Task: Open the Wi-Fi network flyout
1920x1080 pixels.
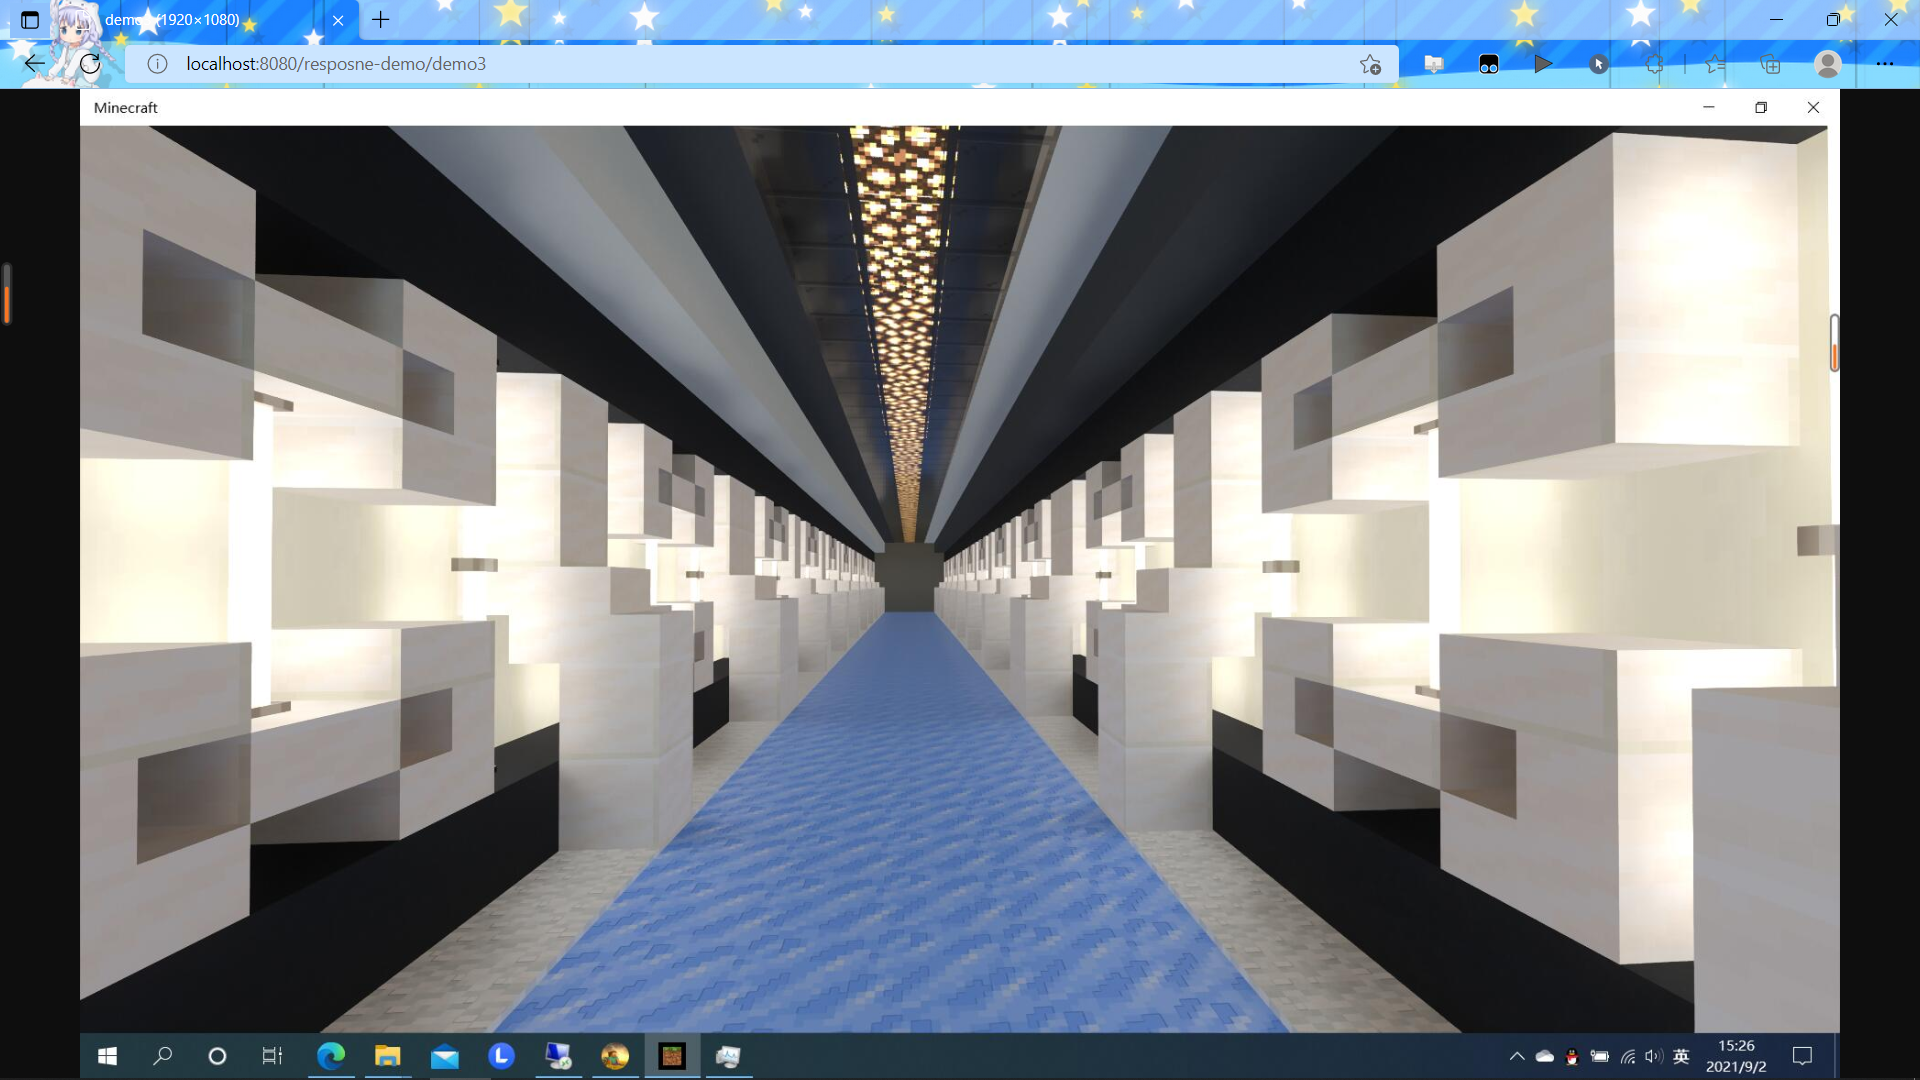Action: [x=1628, y=1056]
